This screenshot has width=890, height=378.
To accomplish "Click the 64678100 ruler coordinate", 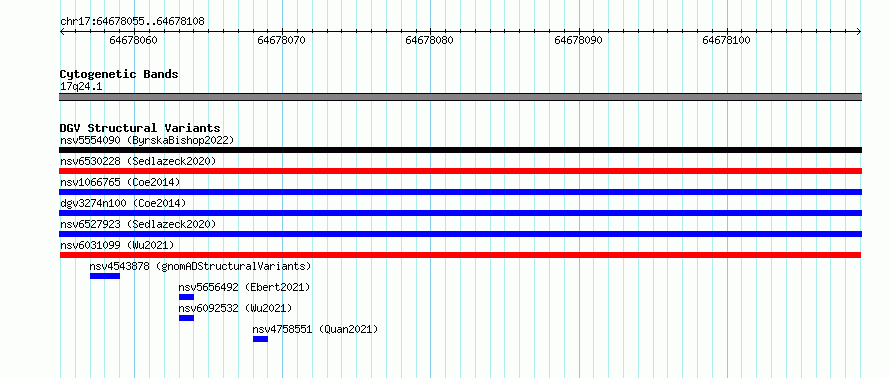I will coord(727,40).
